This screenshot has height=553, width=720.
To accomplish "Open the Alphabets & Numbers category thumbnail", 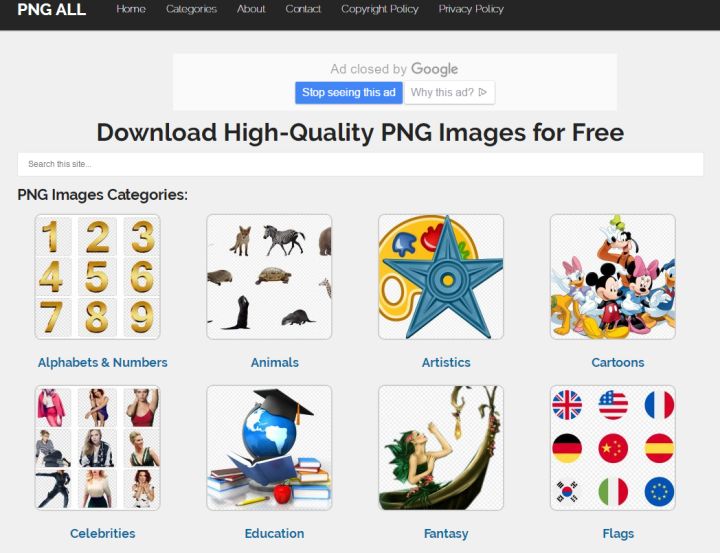I will (x=97, y=277).
